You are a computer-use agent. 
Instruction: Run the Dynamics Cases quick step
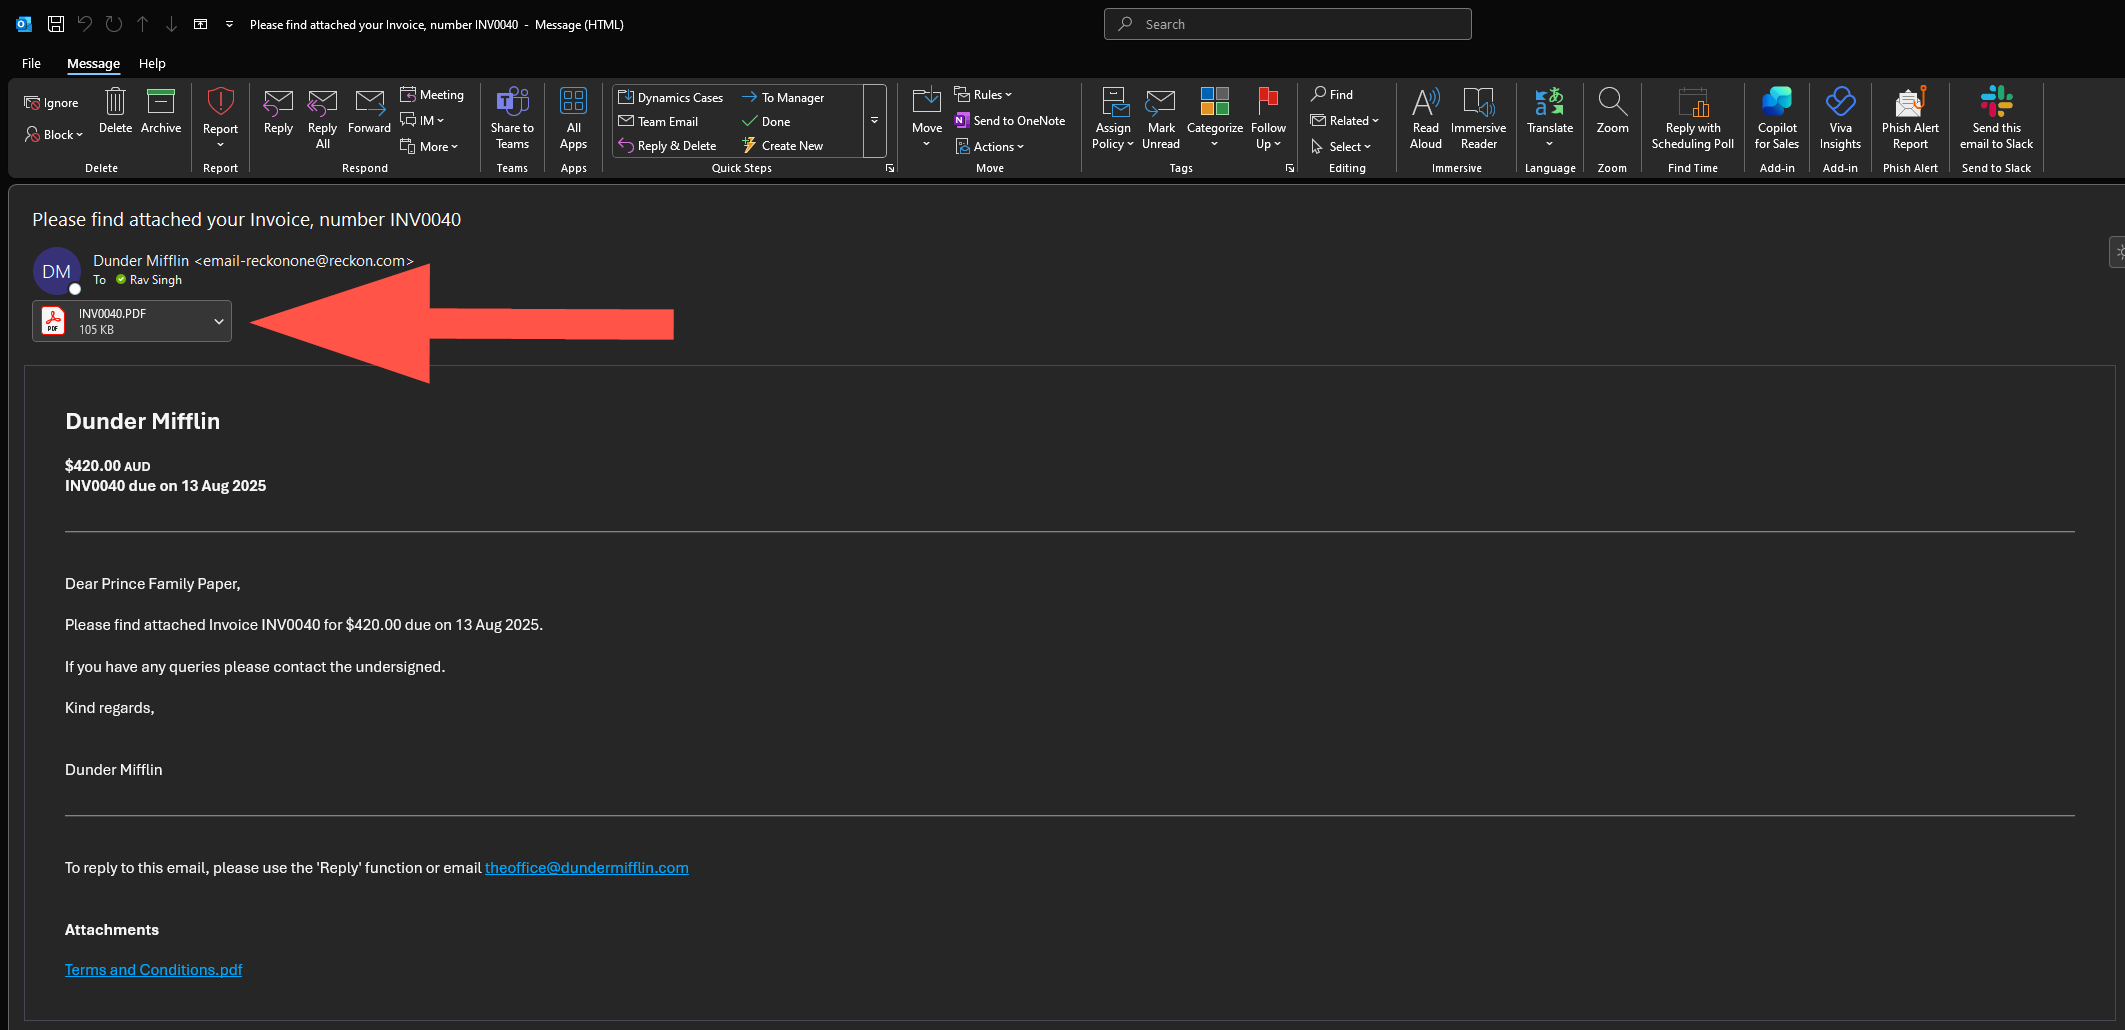click(x=671, y=97)
